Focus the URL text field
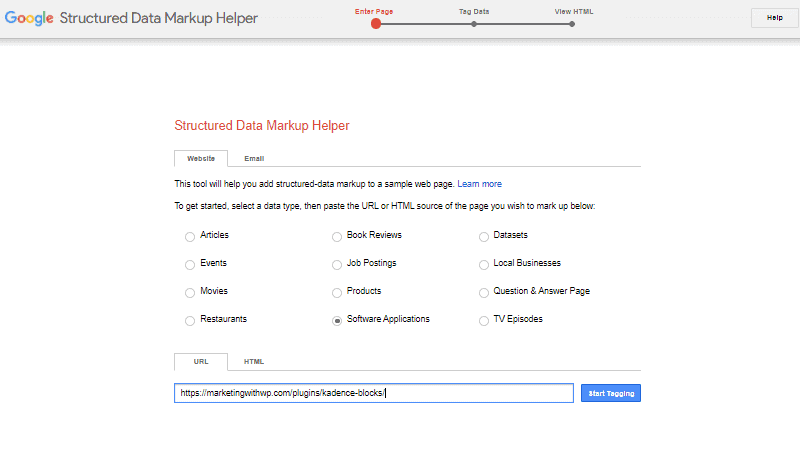This screenshot has width=800, height=451. [374, 393]
